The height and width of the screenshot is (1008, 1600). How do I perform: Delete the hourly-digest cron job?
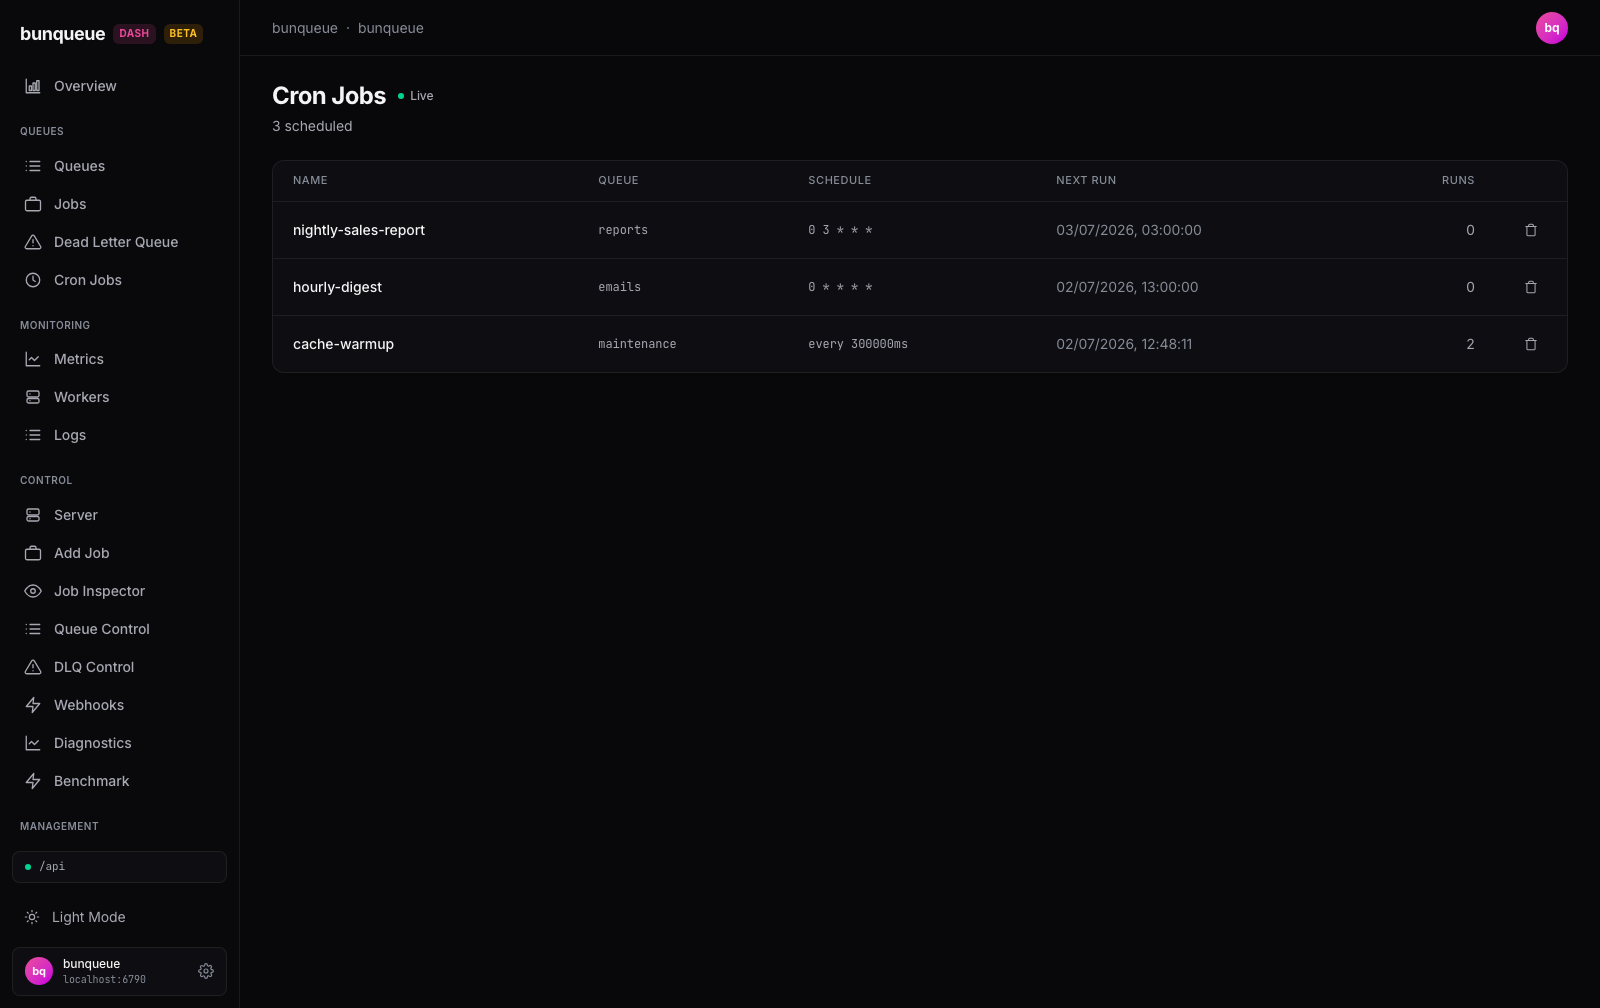tap(1530, 287)
